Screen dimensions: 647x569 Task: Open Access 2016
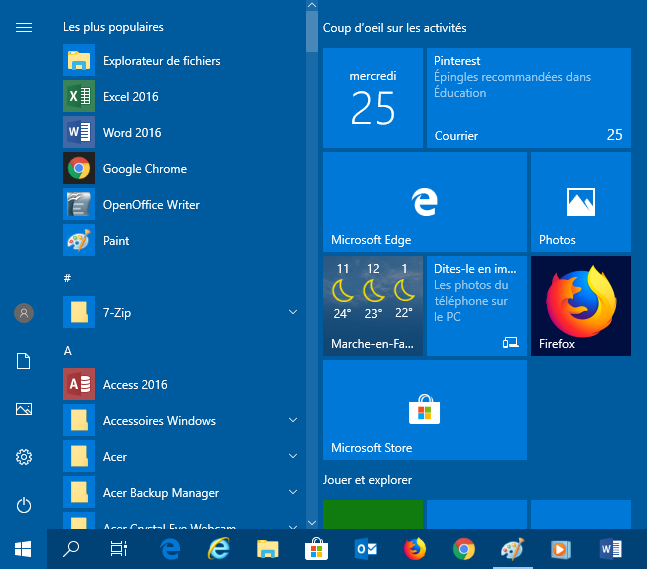[x=182, y=385]
